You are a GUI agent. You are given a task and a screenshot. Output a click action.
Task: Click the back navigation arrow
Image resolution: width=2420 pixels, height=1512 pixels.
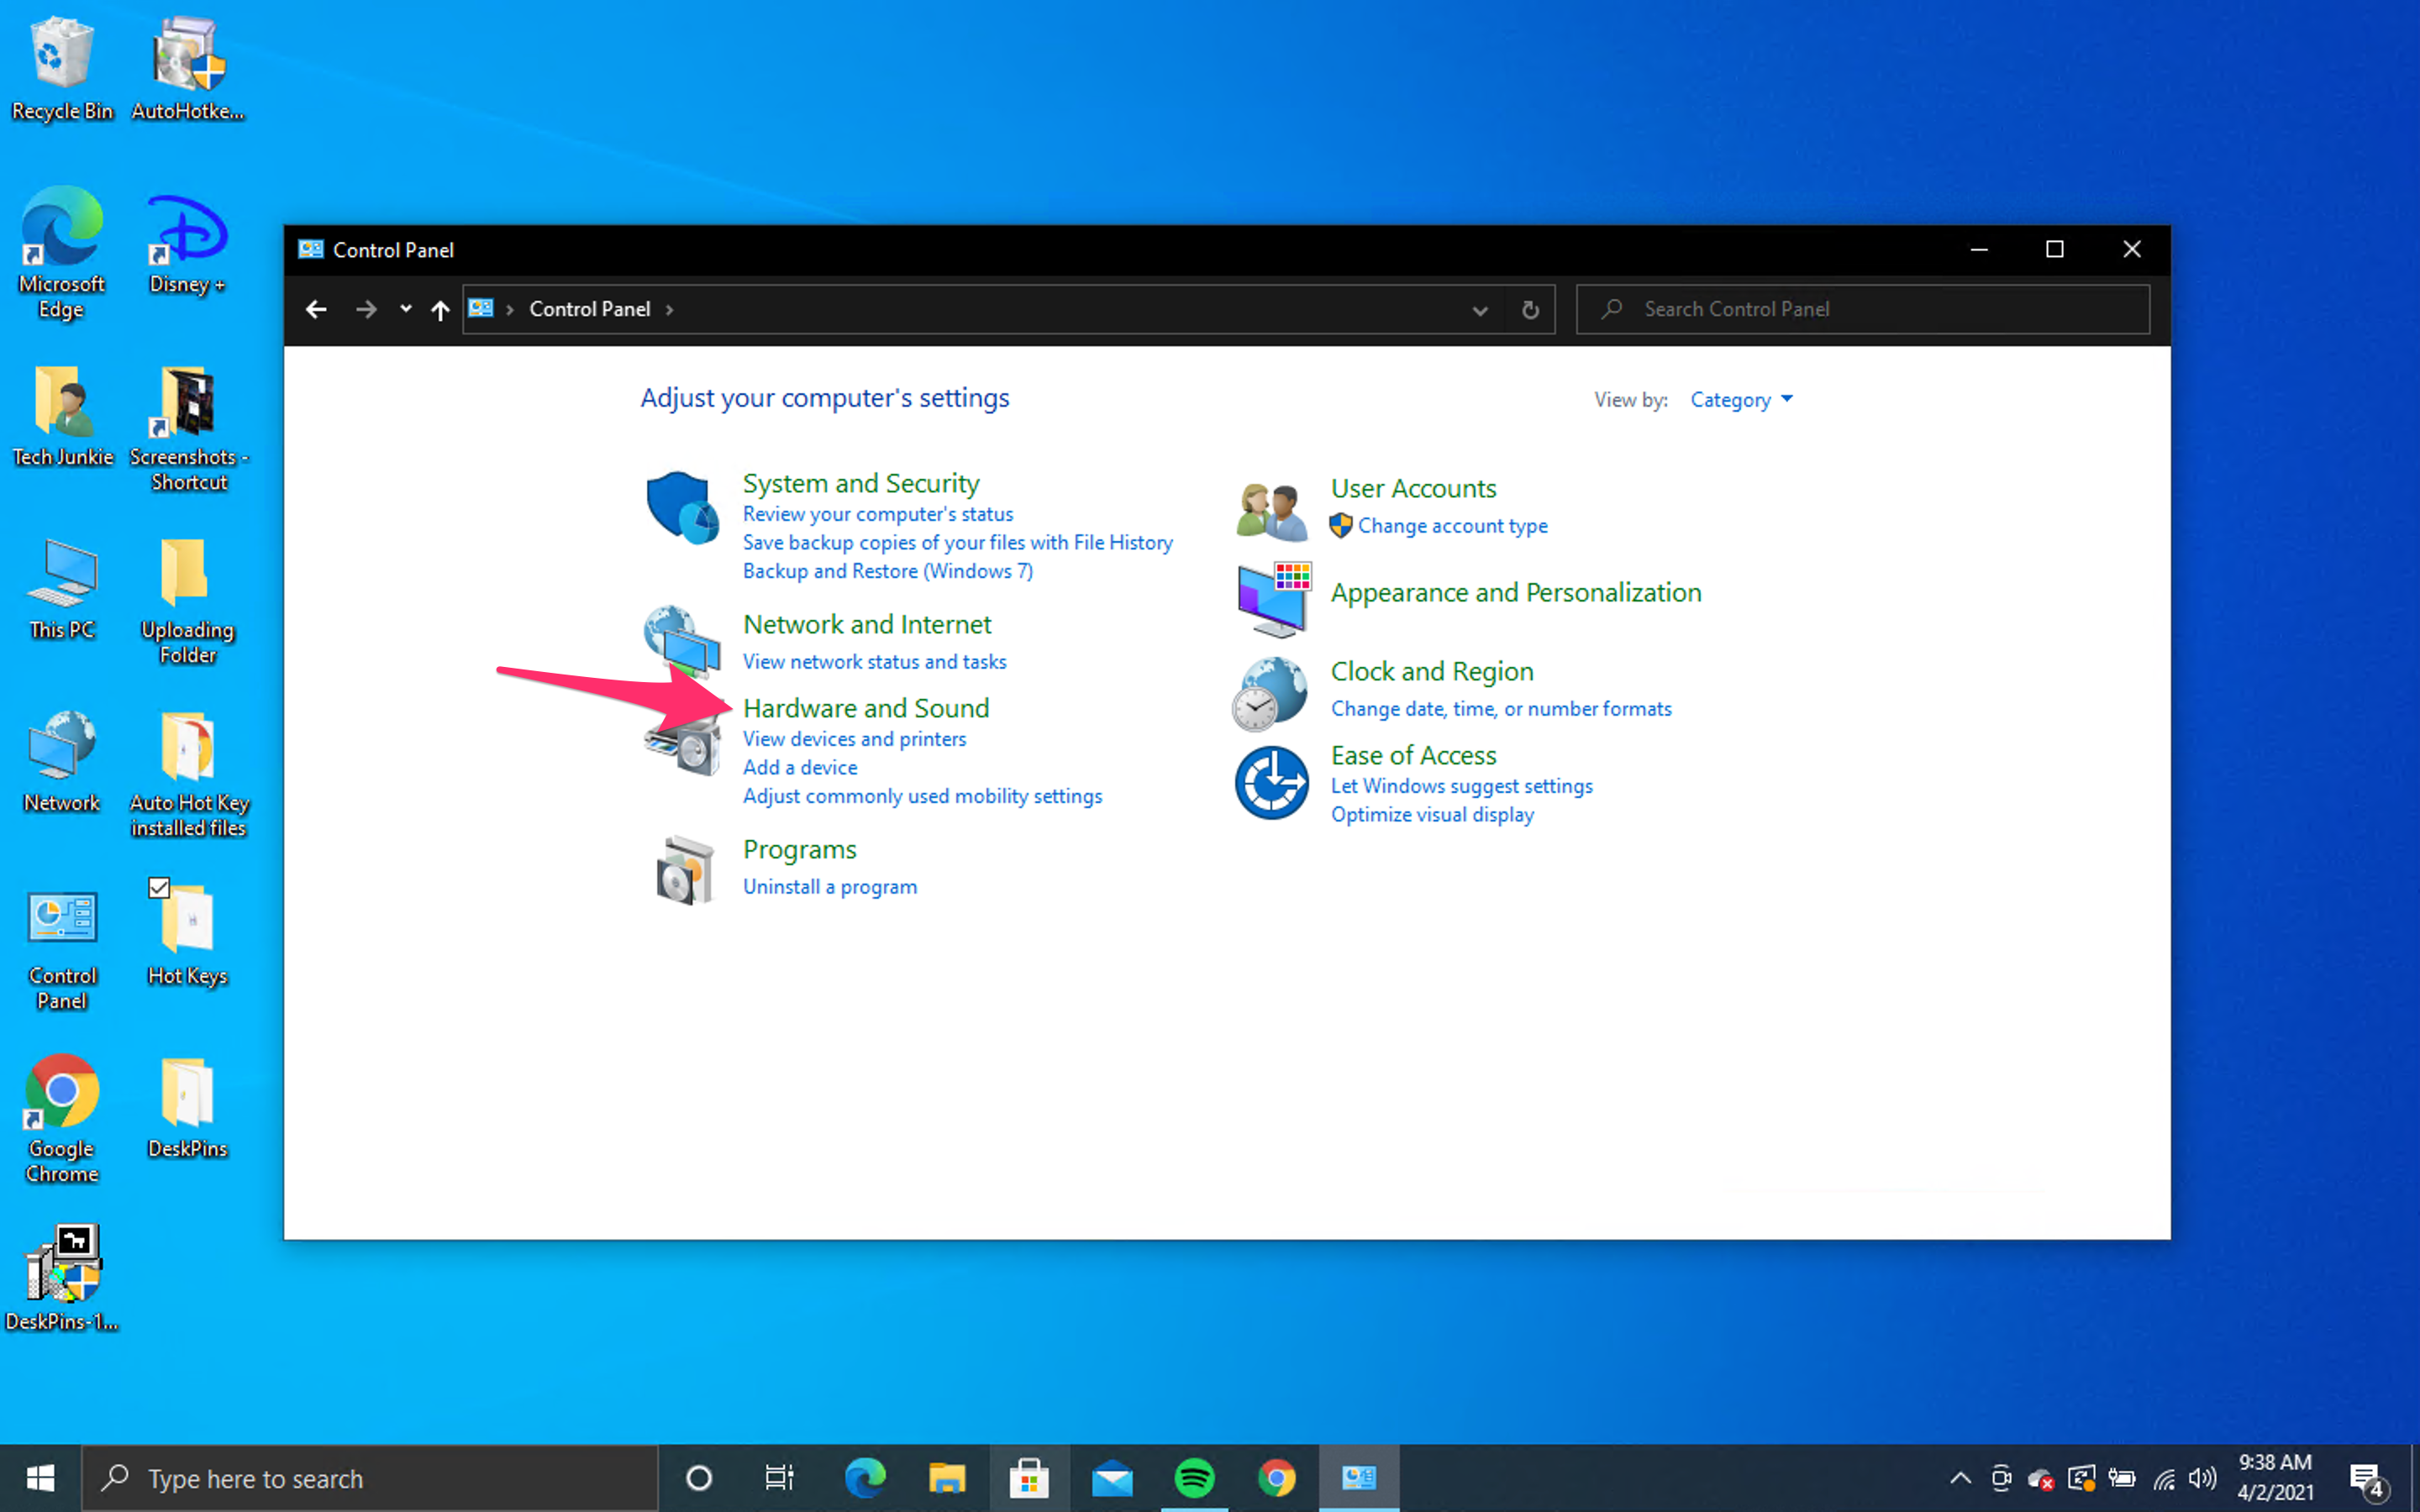[x=315, y=308]
